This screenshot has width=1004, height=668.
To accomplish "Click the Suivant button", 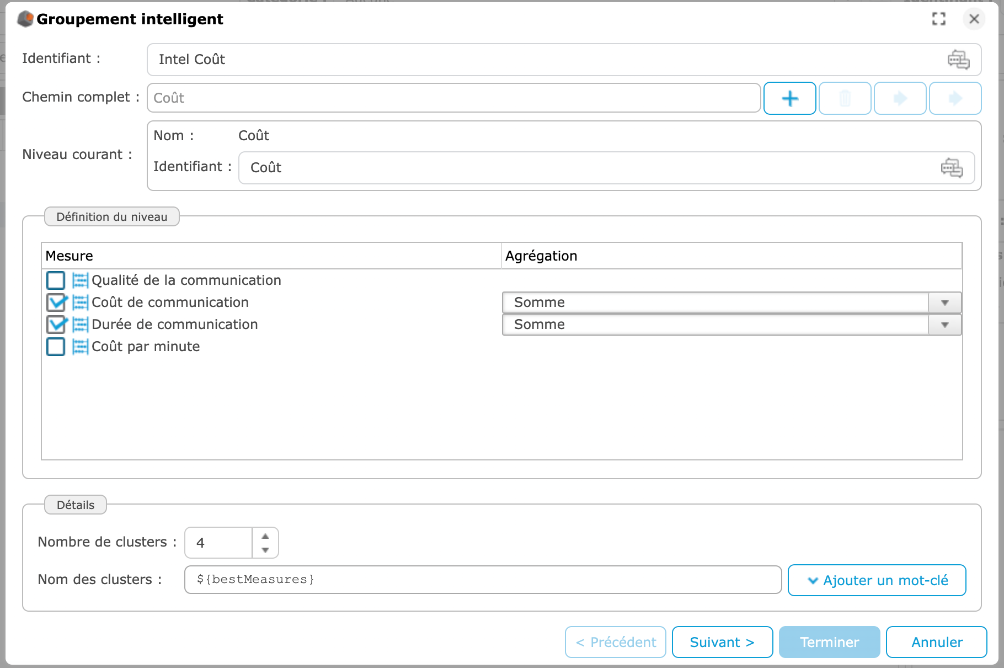I will click(x=722, y=642).
